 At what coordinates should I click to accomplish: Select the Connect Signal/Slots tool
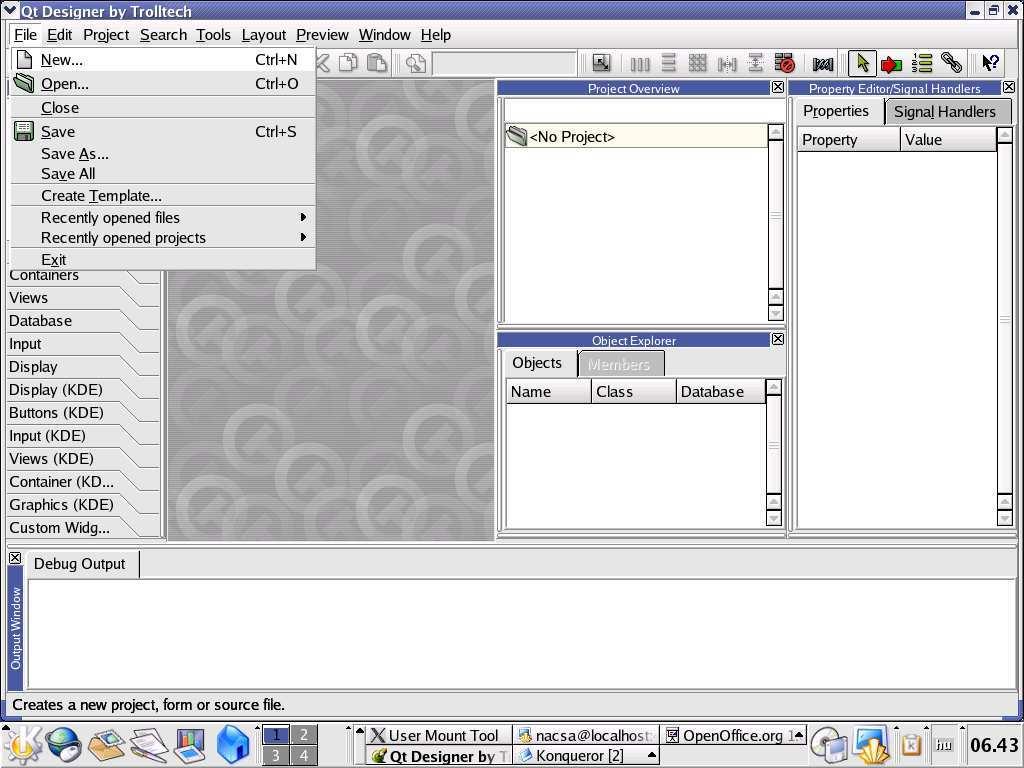tap(891, 64)
